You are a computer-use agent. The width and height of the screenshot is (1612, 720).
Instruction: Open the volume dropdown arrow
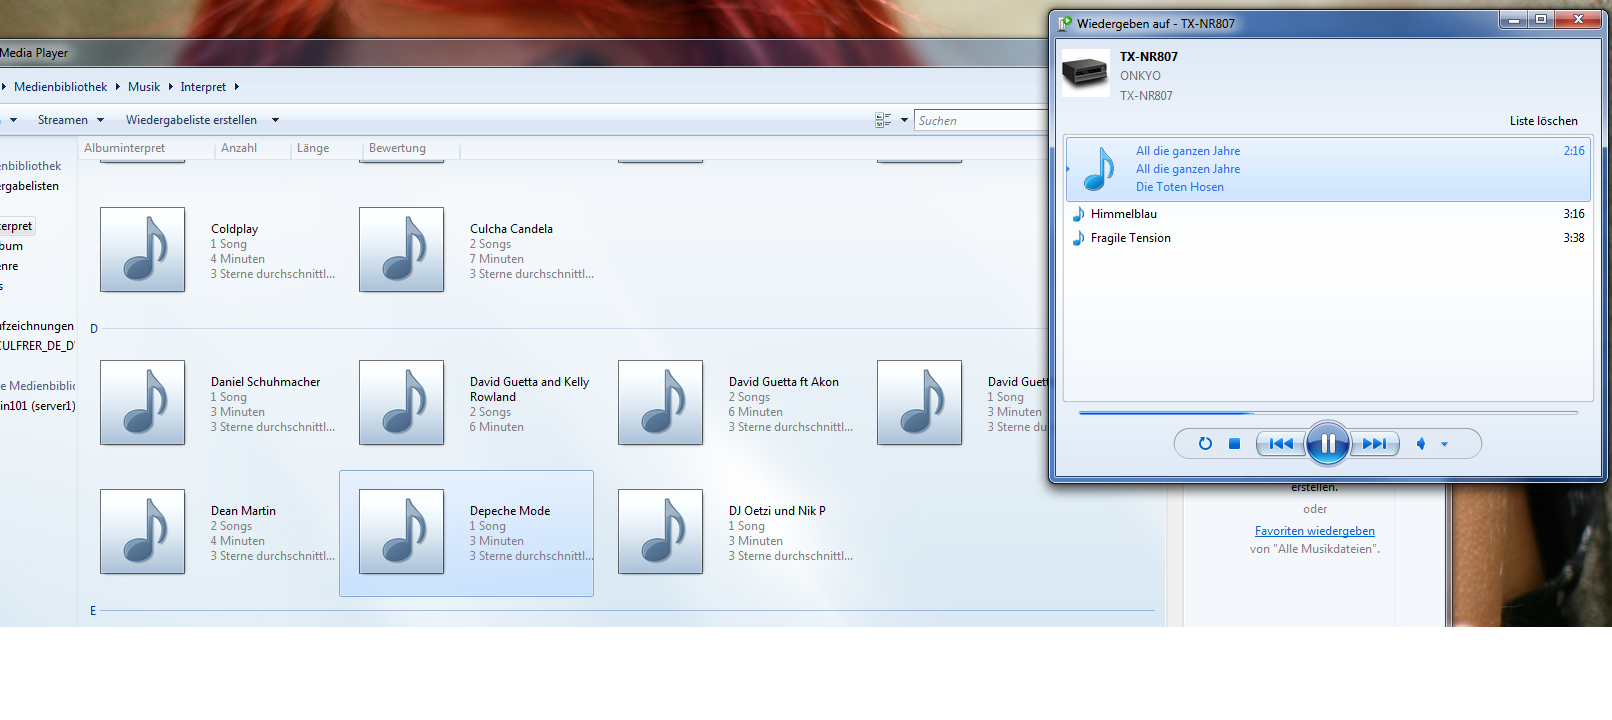tap(1444, 444)
